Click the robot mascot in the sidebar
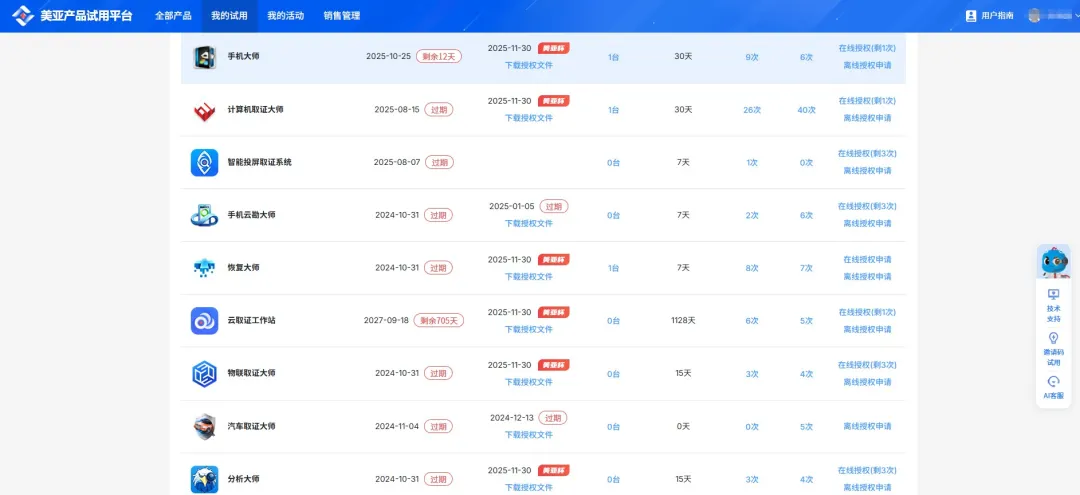 [1053, 262]
